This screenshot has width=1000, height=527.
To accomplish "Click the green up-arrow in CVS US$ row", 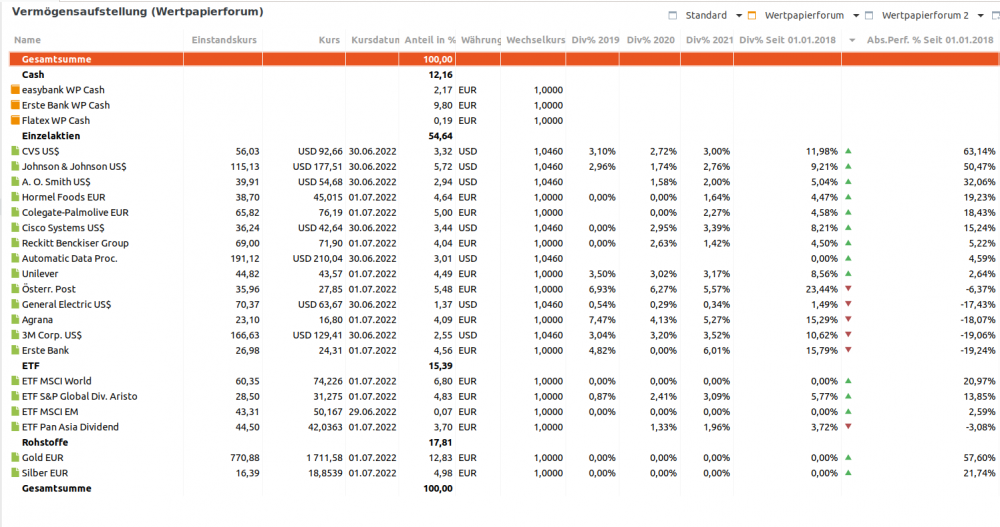I will click(848, 151).
